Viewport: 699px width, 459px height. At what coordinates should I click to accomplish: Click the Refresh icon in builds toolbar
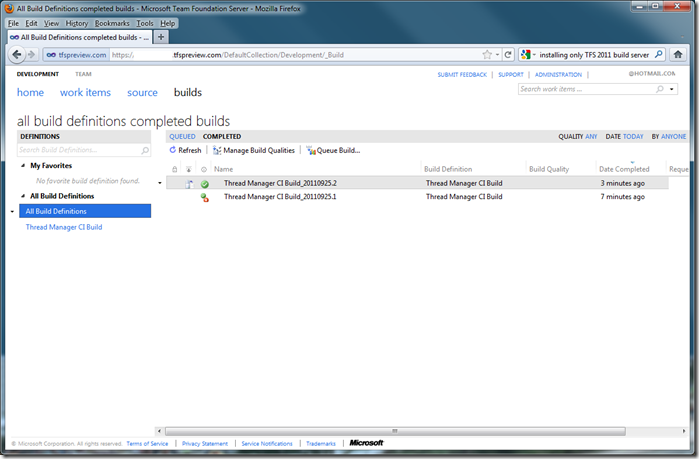point(172,150)
